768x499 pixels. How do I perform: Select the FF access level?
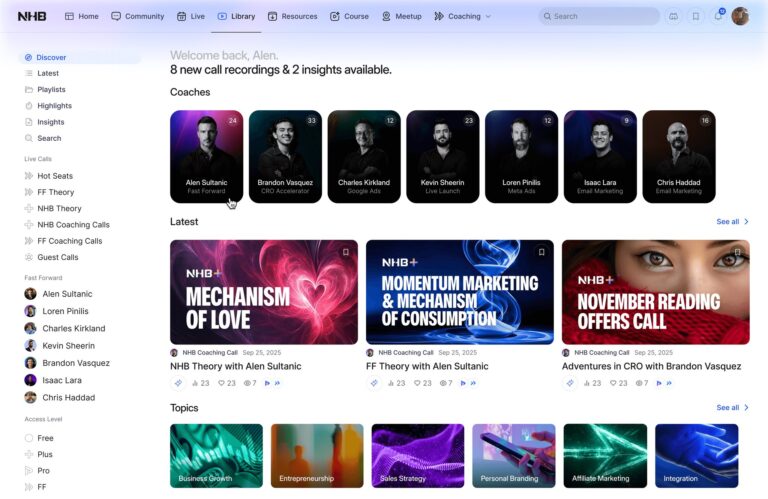(35, 487)
